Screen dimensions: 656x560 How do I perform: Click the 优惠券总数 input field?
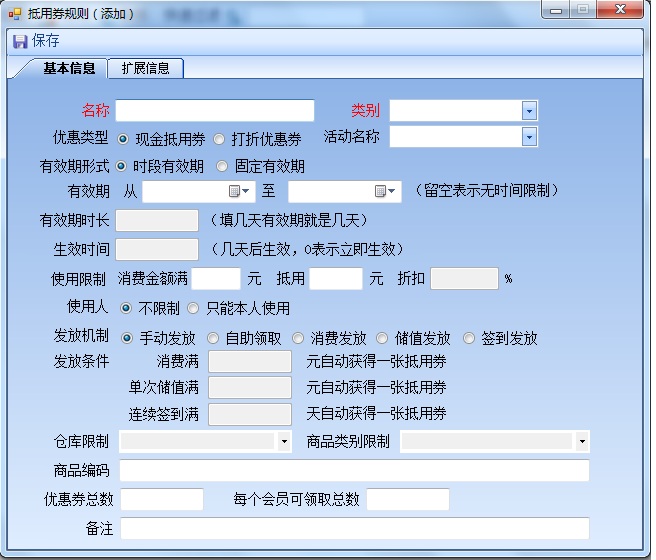162,499
